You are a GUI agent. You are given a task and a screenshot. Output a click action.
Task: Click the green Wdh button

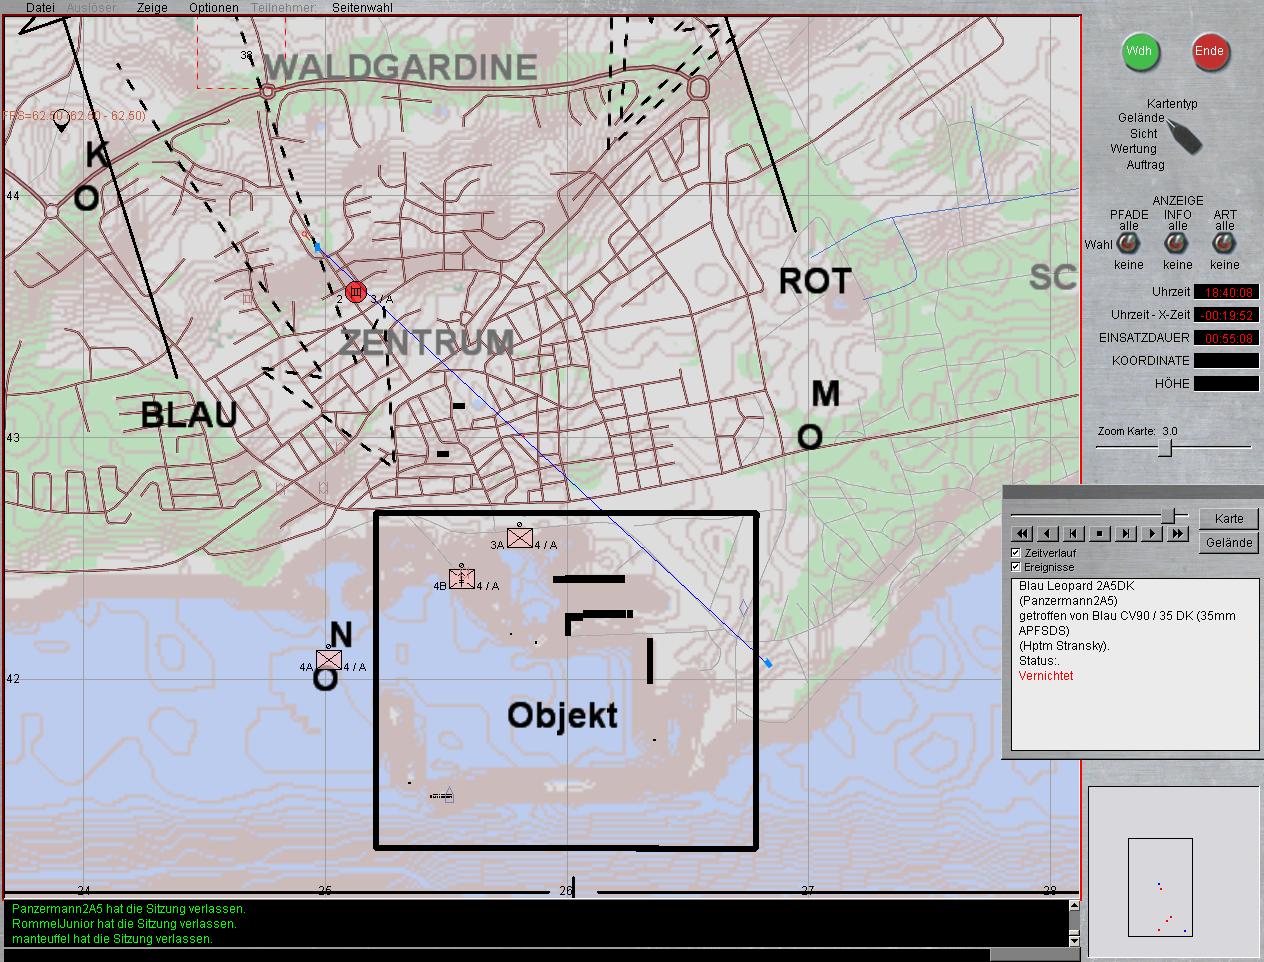1139,51
